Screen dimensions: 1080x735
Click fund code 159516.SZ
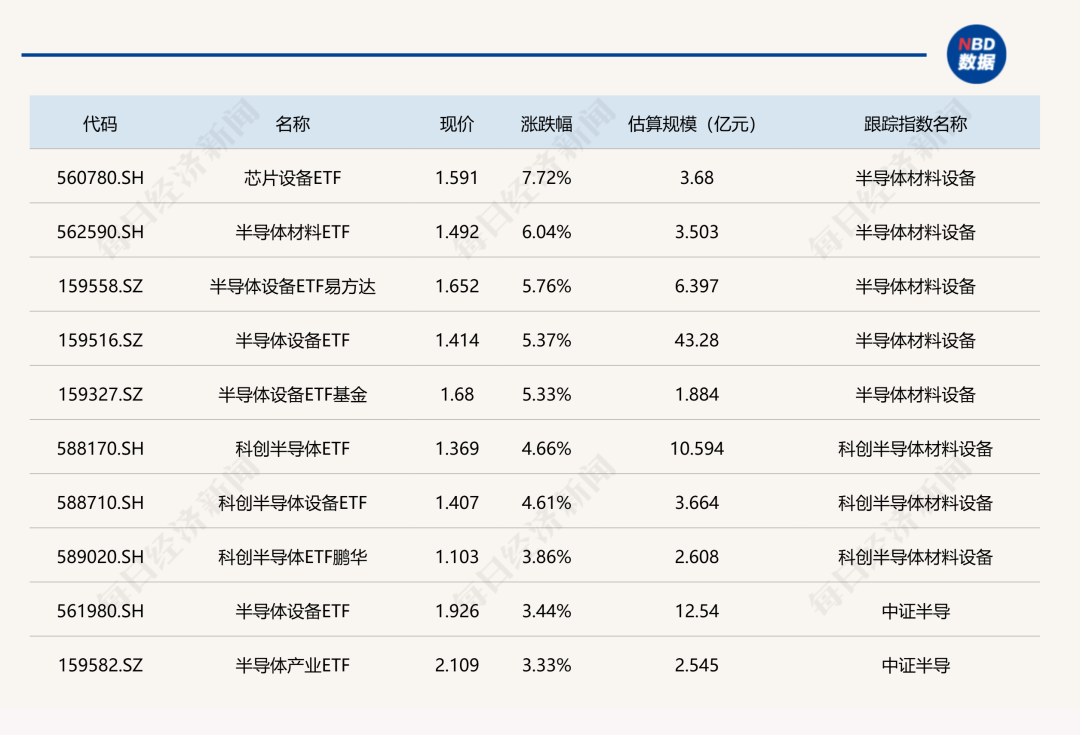(x=100, y=340)
